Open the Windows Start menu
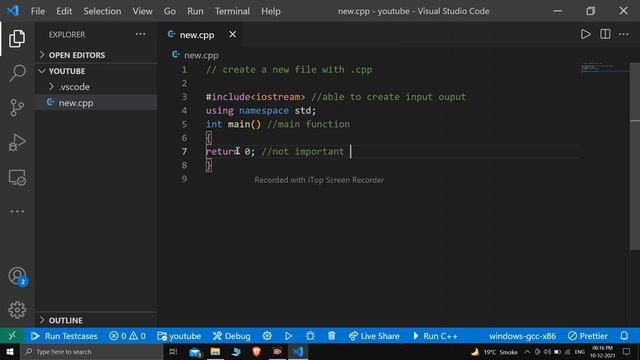The width and height of the screenshot is (640, 360). point(10,352)
